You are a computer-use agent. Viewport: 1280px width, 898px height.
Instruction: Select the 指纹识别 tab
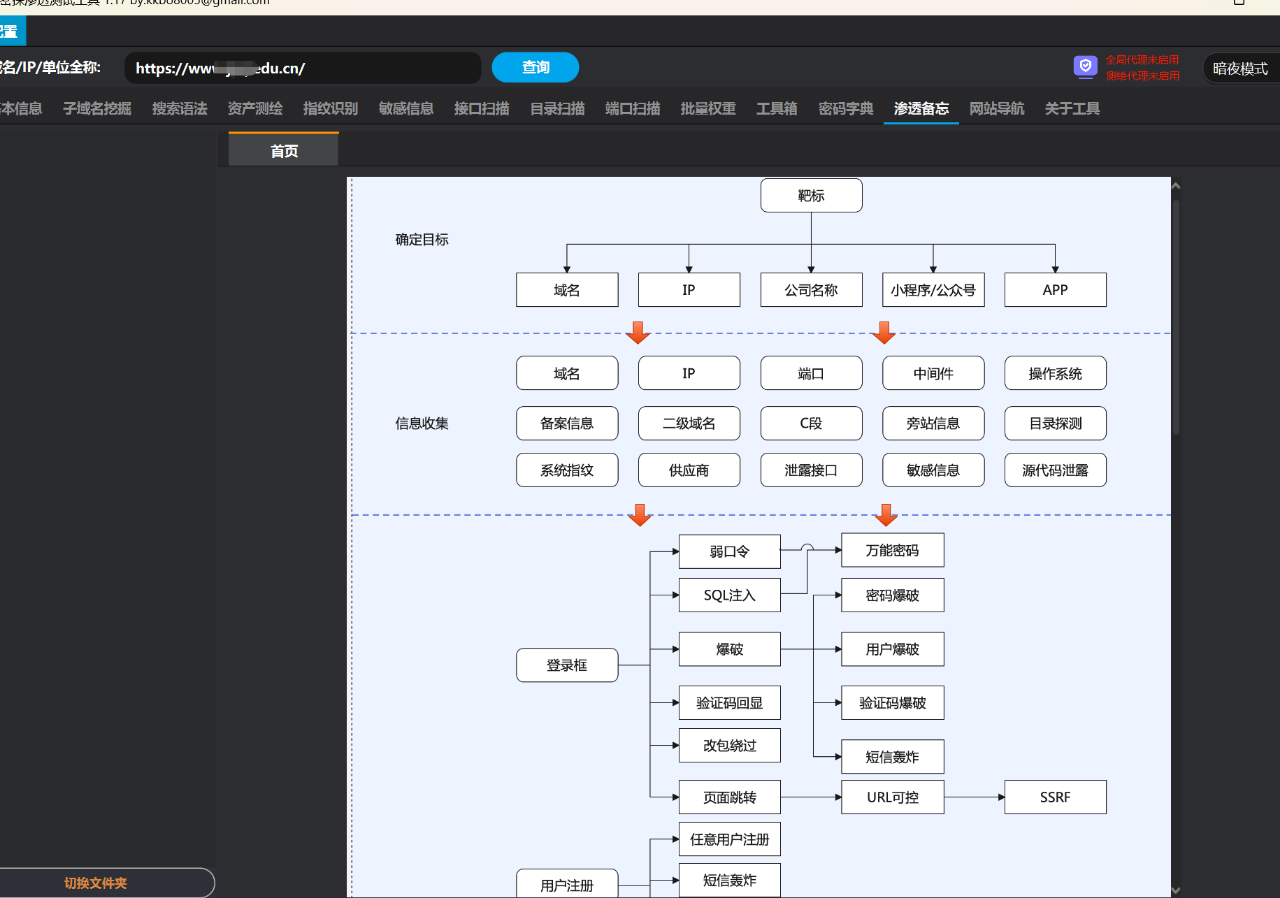330,108
